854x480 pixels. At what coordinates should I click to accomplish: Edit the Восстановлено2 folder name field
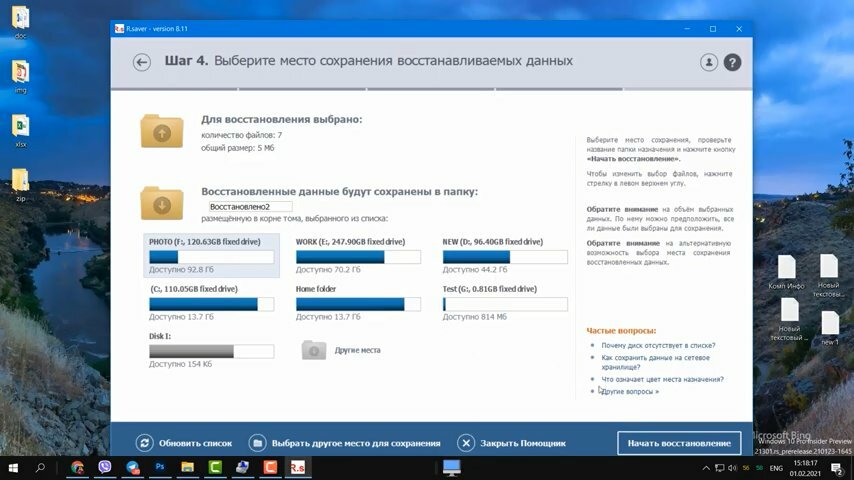pyautogui.click(x=251, y=206)
